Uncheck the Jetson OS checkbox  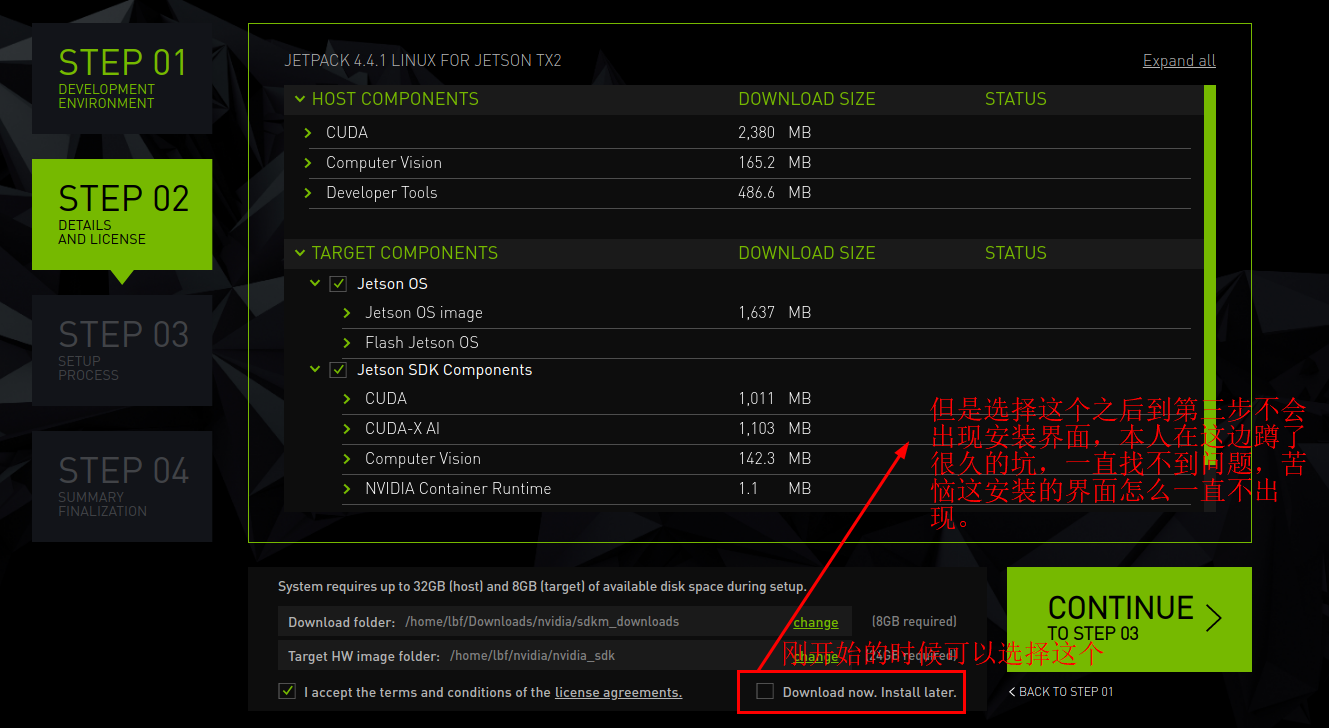pyautogui.click(x=338, y=284)
